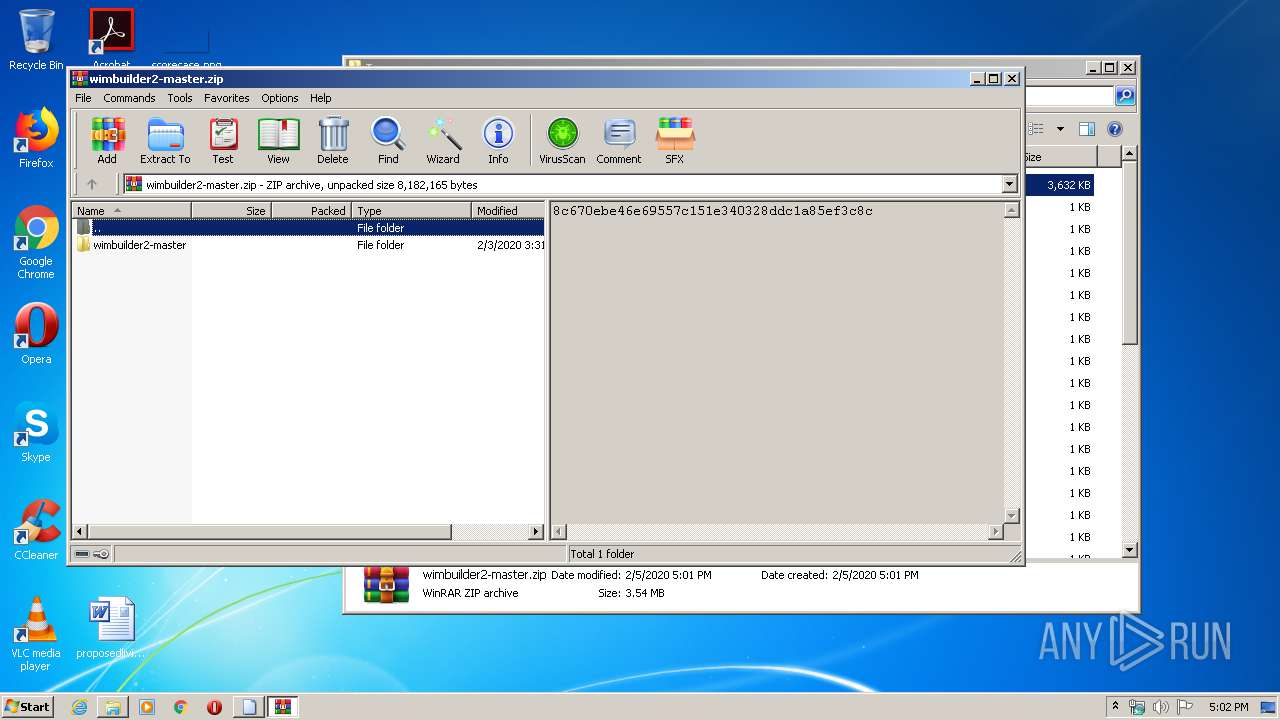The width and height of the screenshot is (1280, 720).
Task: Launch the Wizard tool
Action: [x=443, y=140]
